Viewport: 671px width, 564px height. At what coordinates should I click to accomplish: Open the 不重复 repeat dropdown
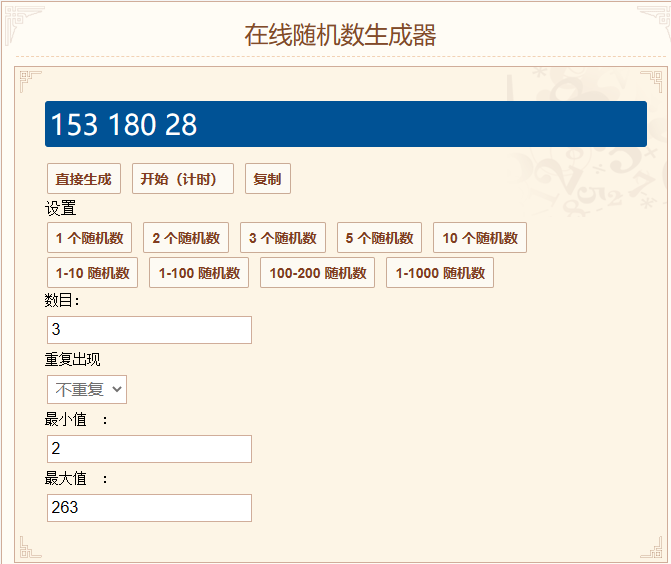[87, 389]
